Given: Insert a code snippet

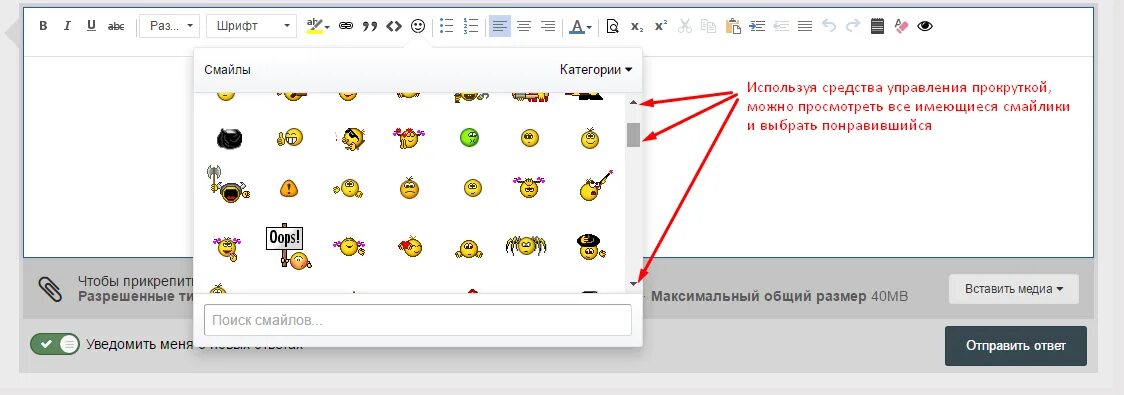Looking at the screenshot, I should point(394,27).
